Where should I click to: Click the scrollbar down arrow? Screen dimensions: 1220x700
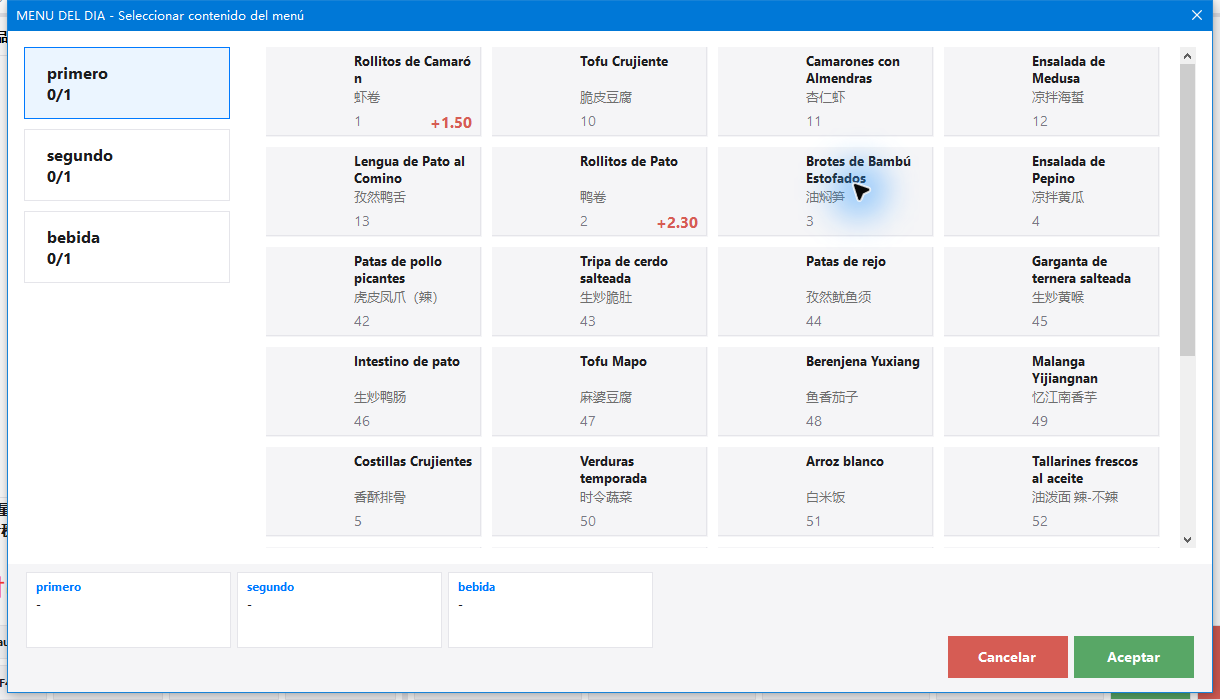coord(1188,539)
